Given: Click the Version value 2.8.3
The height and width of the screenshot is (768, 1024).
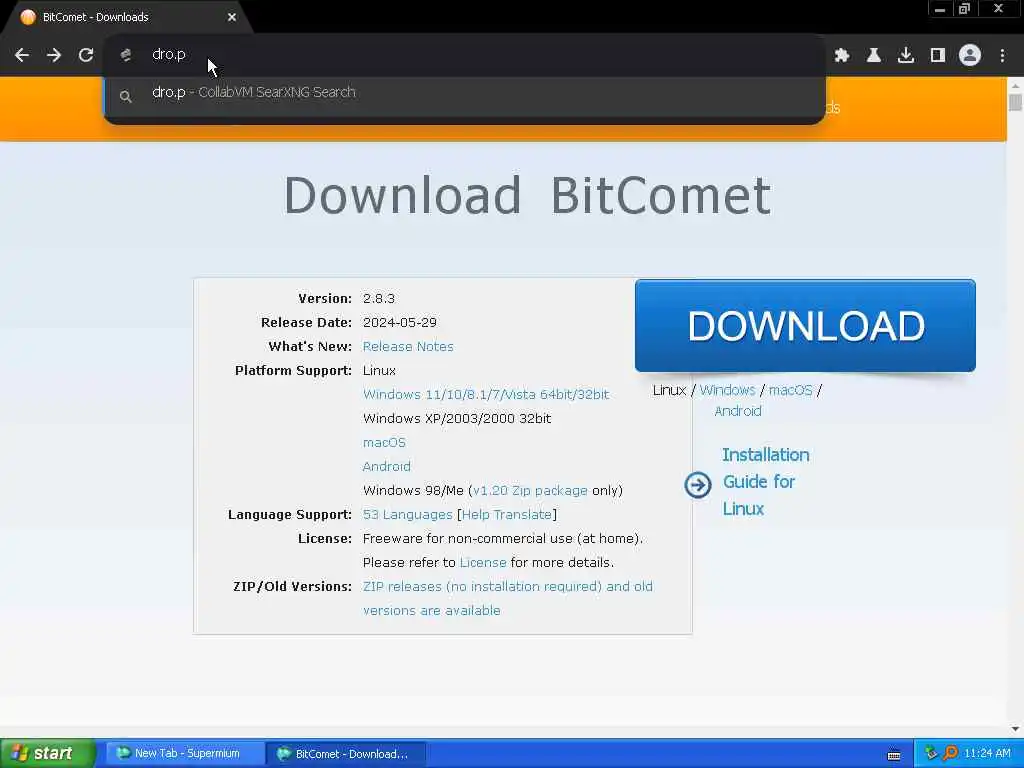Looking at the screenshot, I should coord(379,298).
